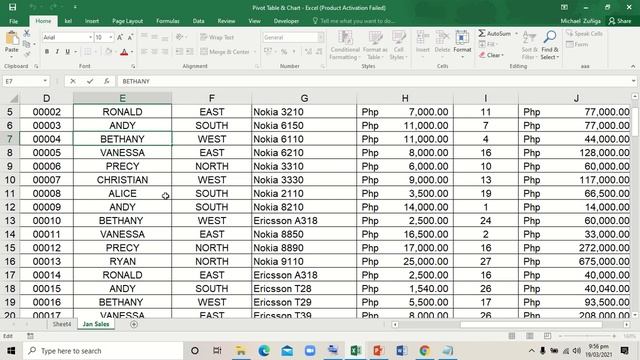The height and width of the screenshot is (360, 640).
Task: Toggle Merge & Center
Action: [225, 52]
